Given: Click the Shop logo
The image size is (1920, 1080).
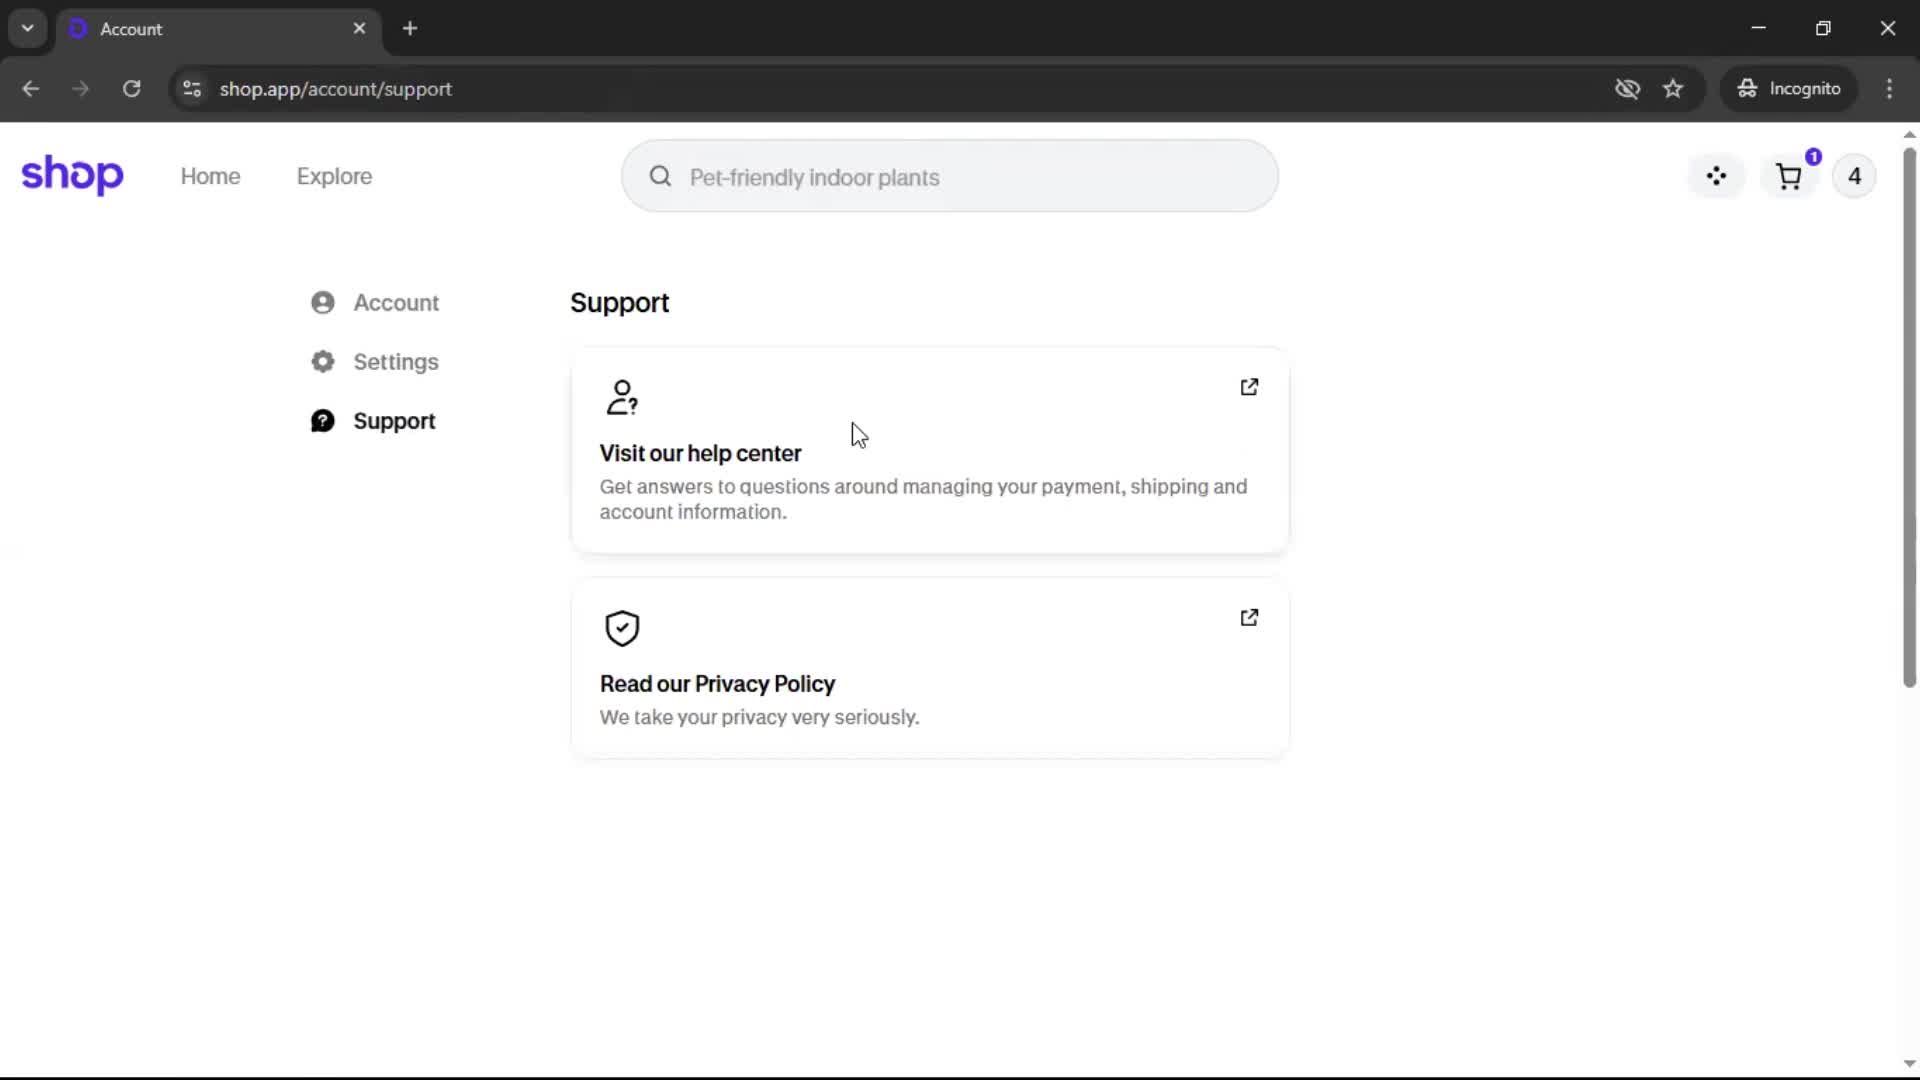Looking at the screenshot, I should pyautogui.click(x=72, y=175).
